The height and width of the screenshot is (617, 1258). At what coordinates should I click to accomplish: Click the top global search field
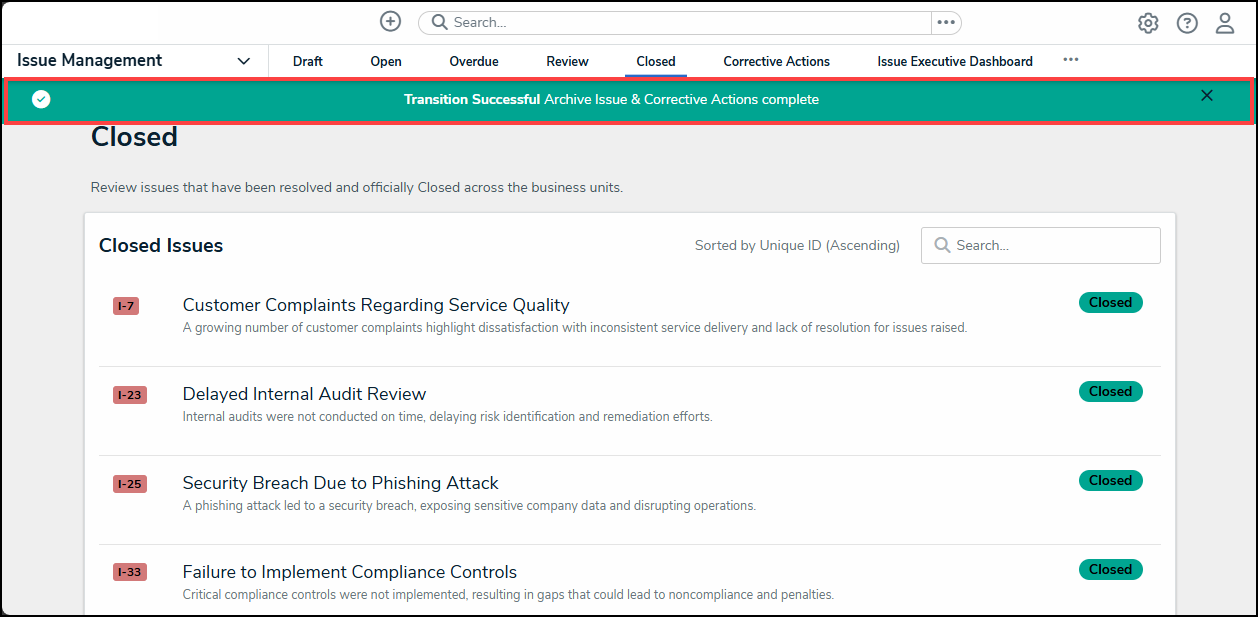(680, 22)
